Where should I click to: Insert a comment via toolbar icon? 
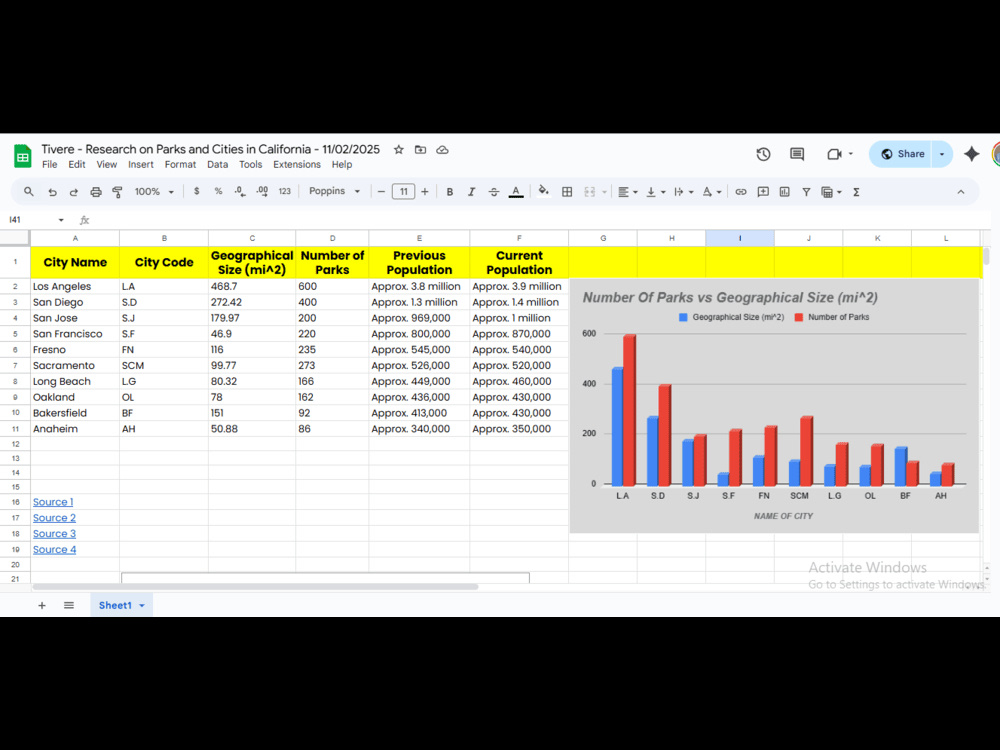coord(763,191)
